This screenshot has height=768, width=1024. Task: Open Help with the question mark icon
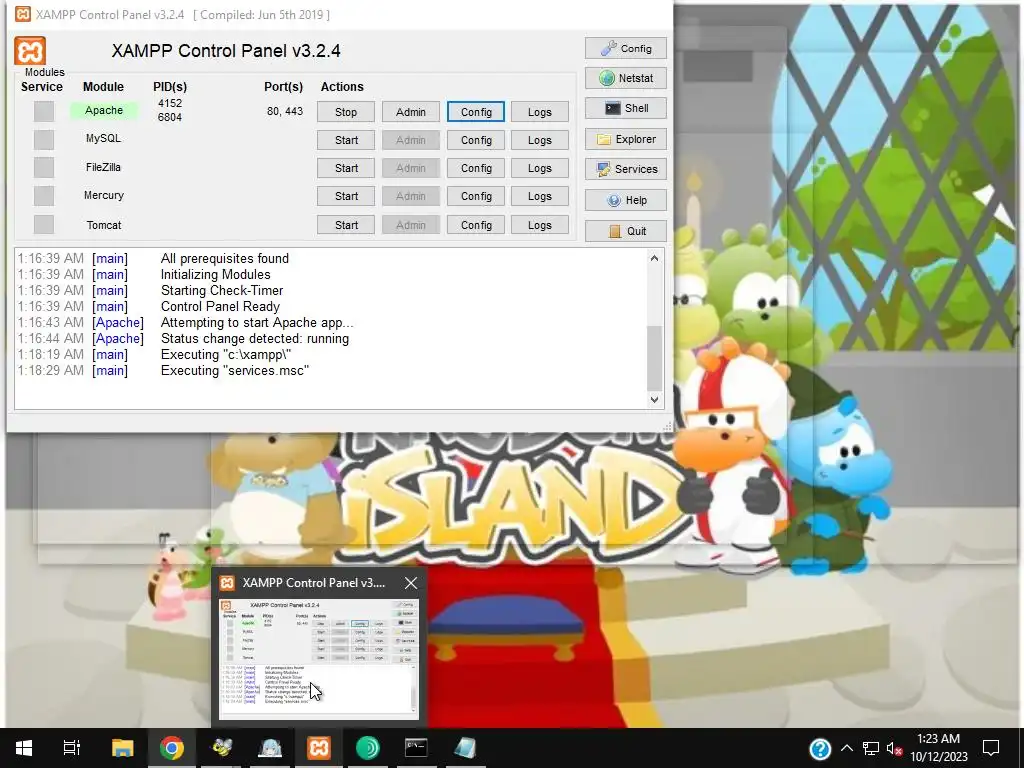pyautogui.click(x=626, y=200)
